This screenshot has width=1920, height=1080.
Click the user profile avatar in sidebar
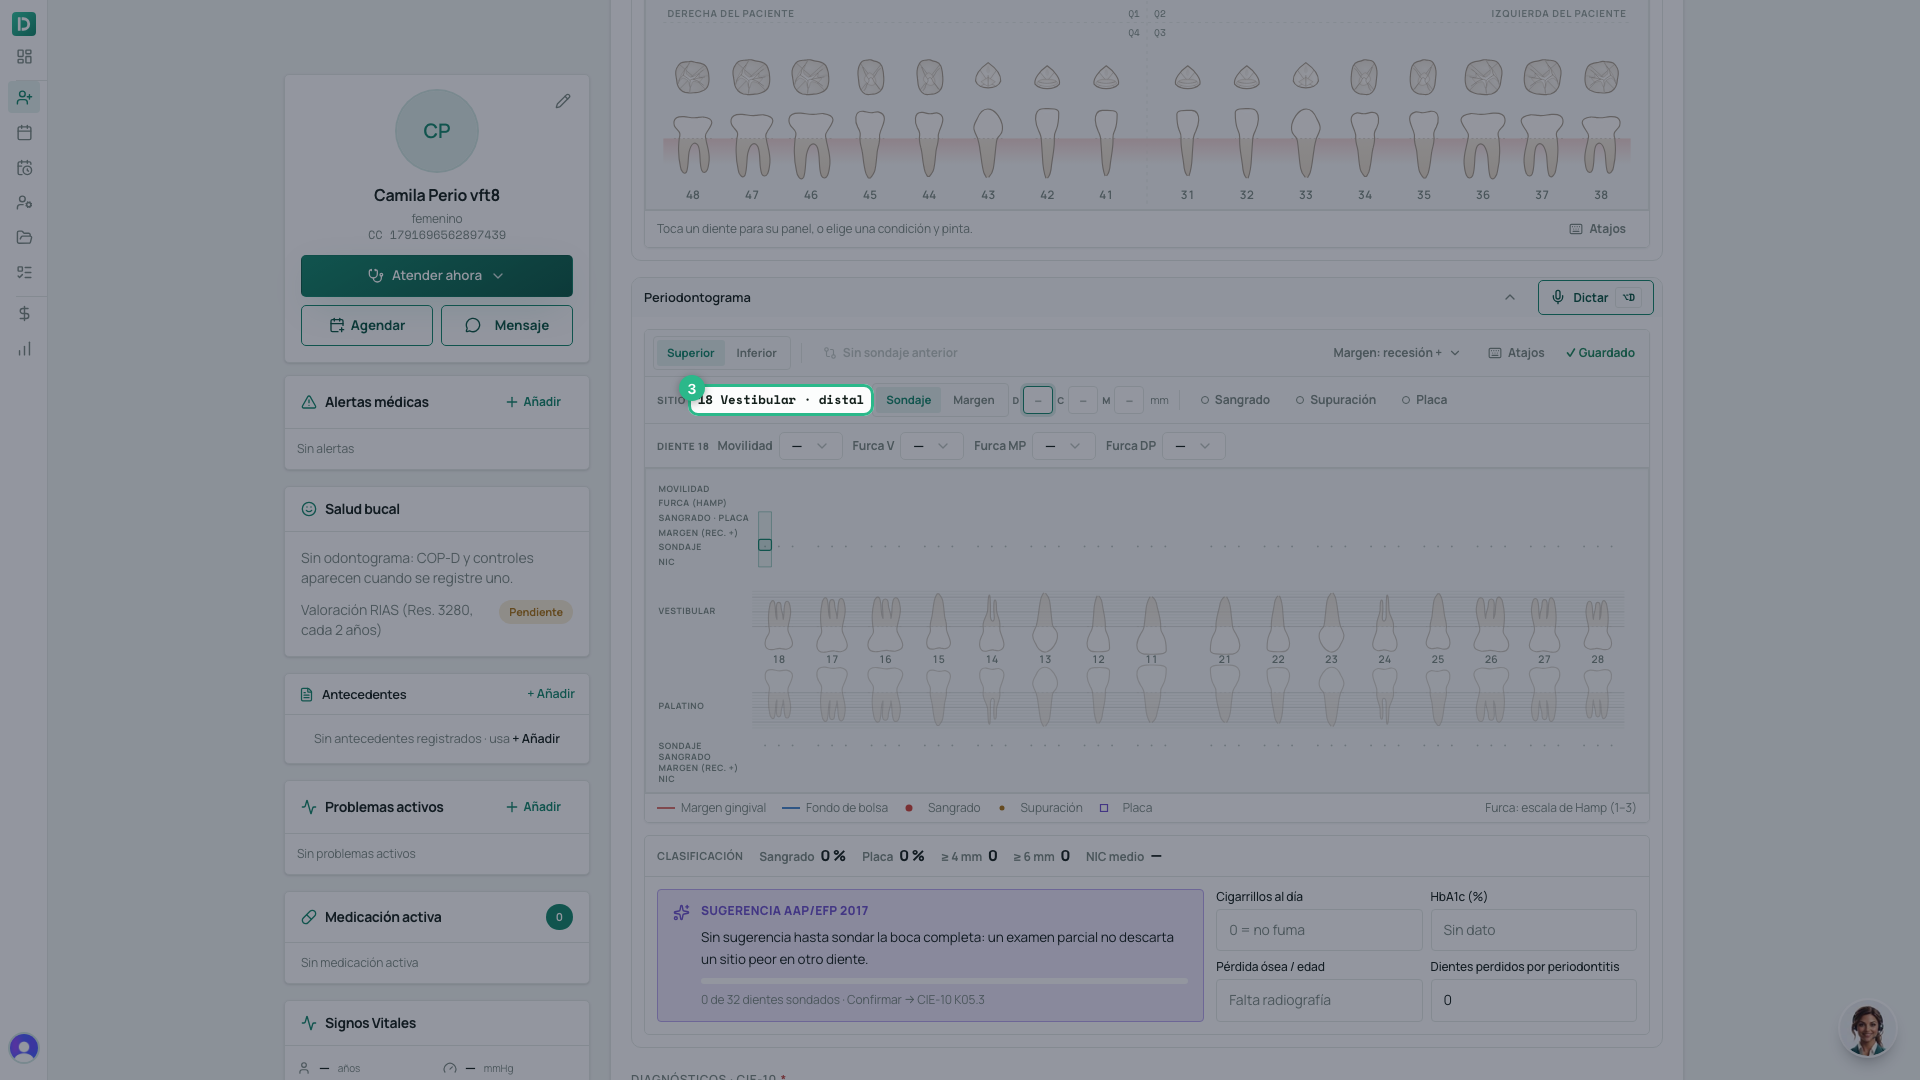pyautogui.click(x=24, y=1047)
